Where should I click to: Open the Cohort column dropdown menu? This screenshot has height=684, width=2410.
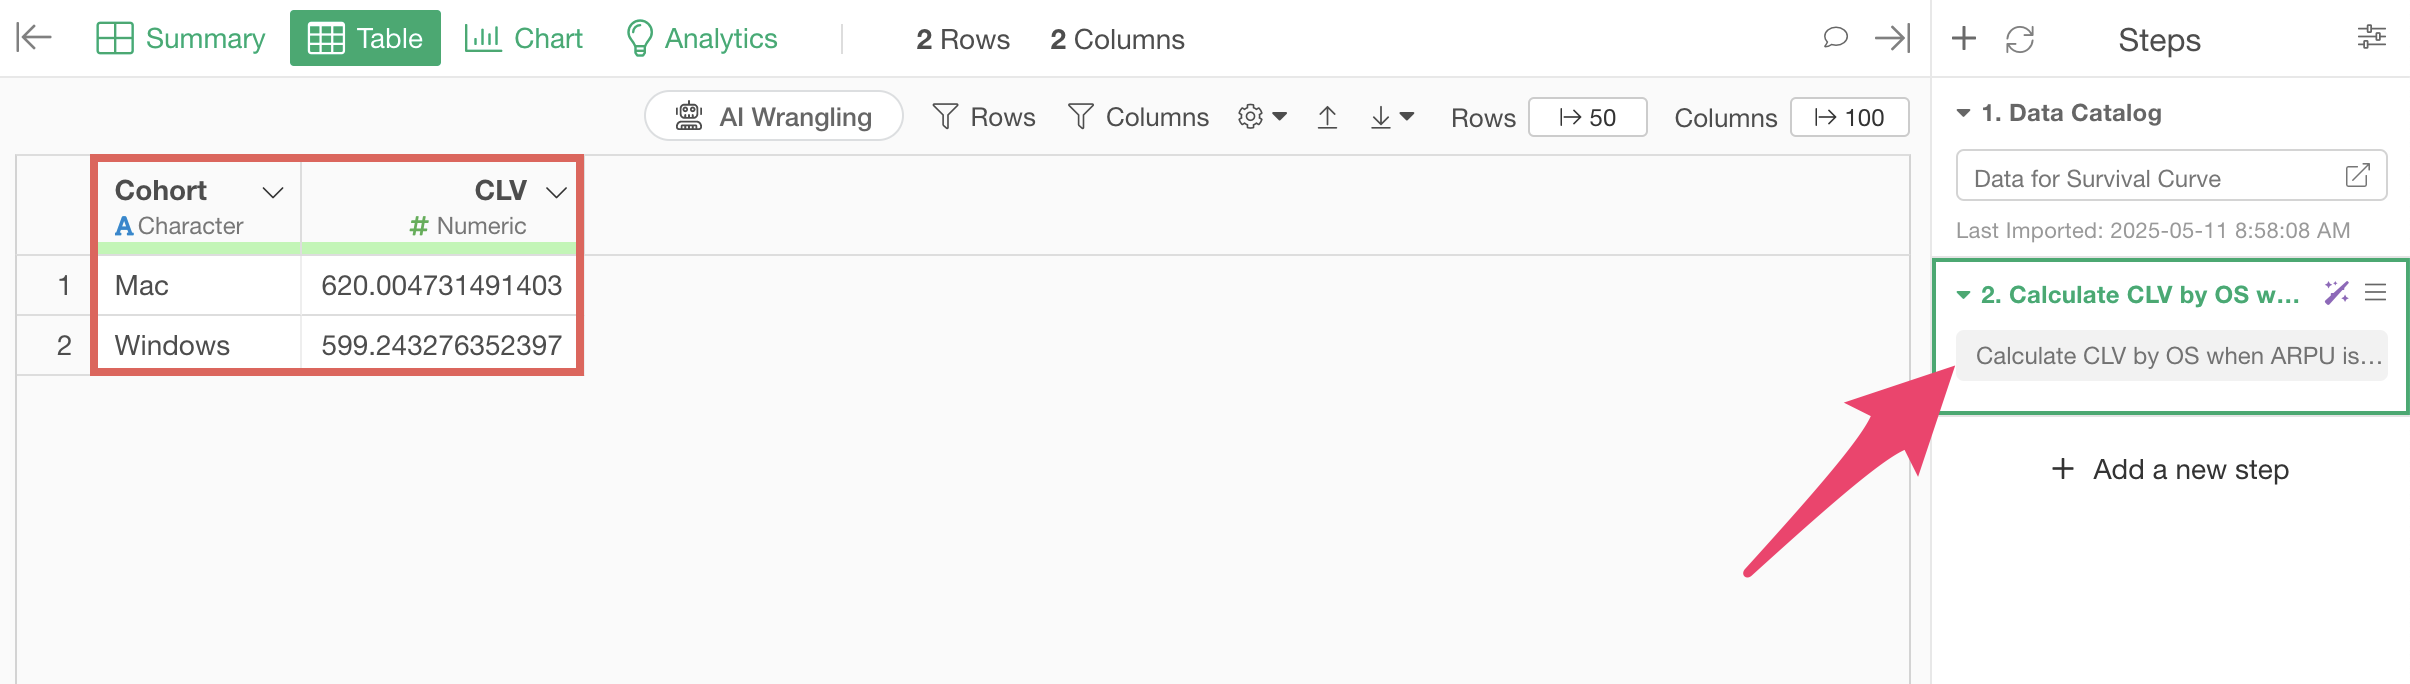tap(273, 192)
